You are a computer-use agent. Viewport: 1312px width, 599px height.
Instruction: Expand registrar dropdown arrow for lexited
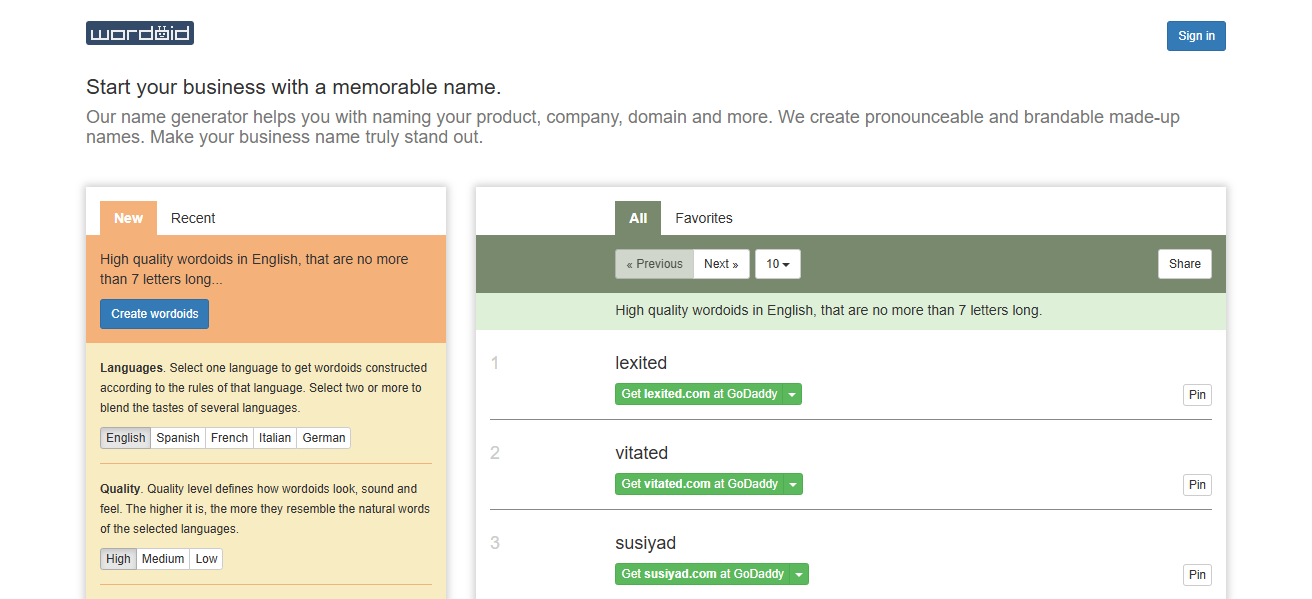[792, 394]
